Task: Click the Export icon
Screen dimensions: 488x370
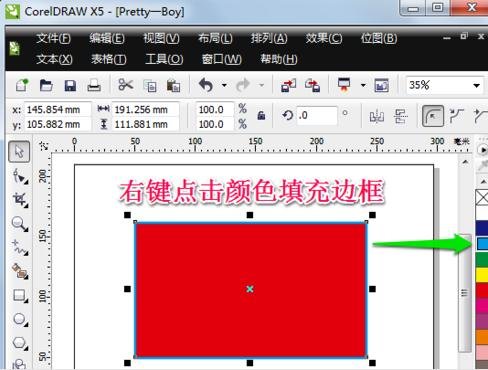Action: pos(312,85)
